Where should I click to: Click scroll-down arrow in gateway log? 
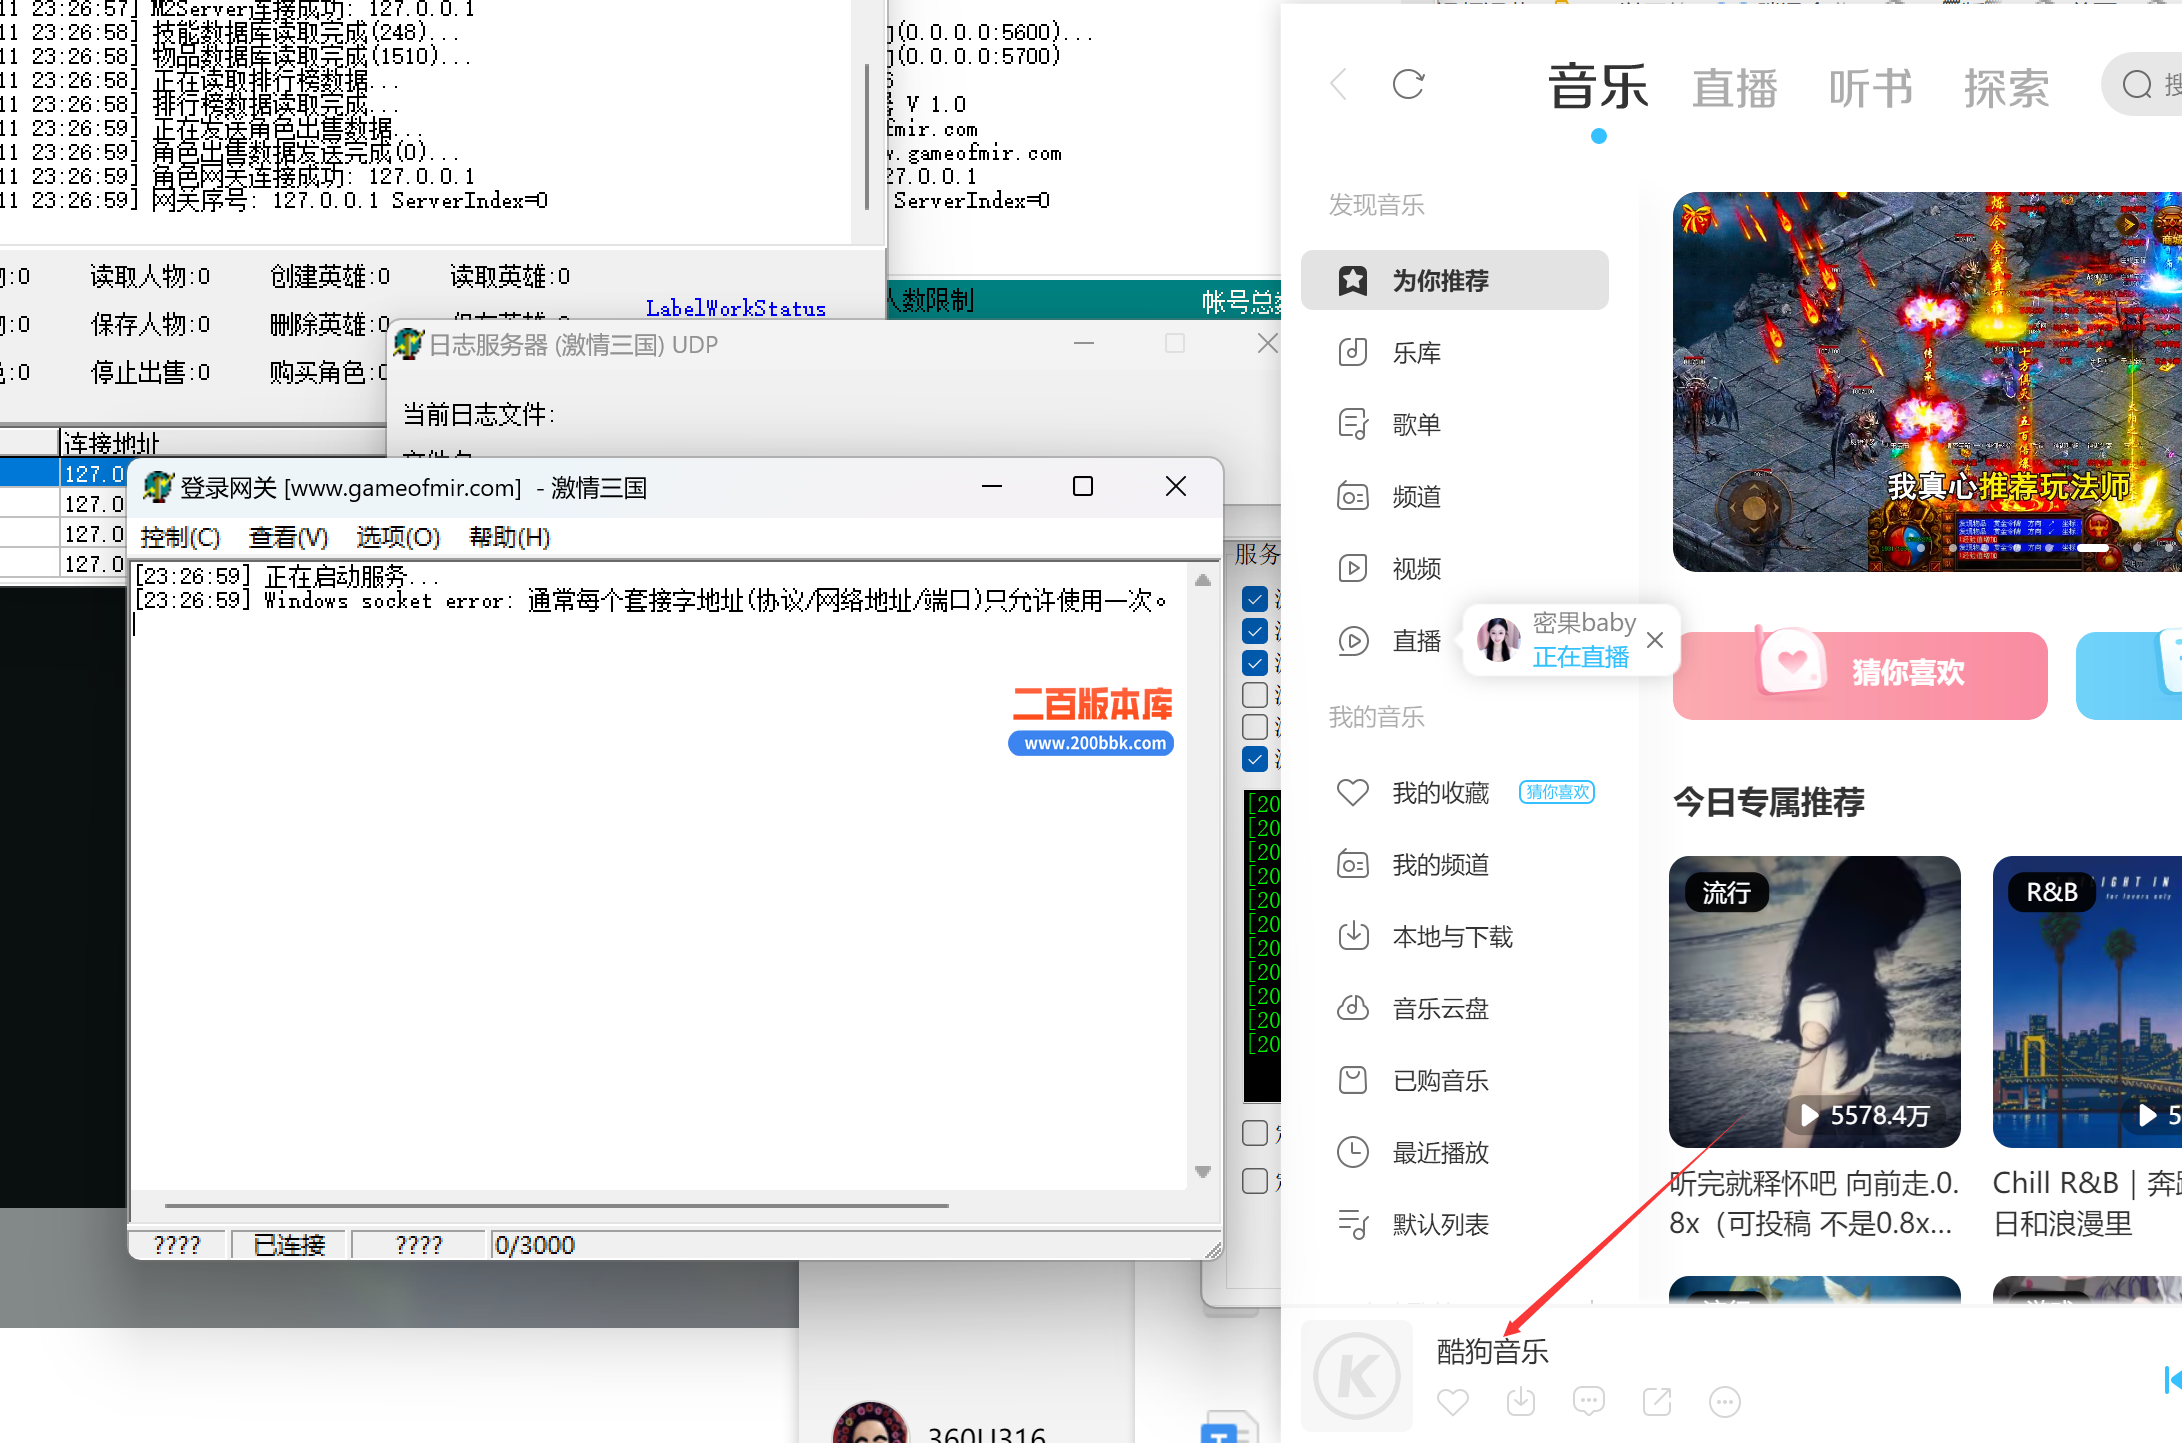click(1203, 1171)
